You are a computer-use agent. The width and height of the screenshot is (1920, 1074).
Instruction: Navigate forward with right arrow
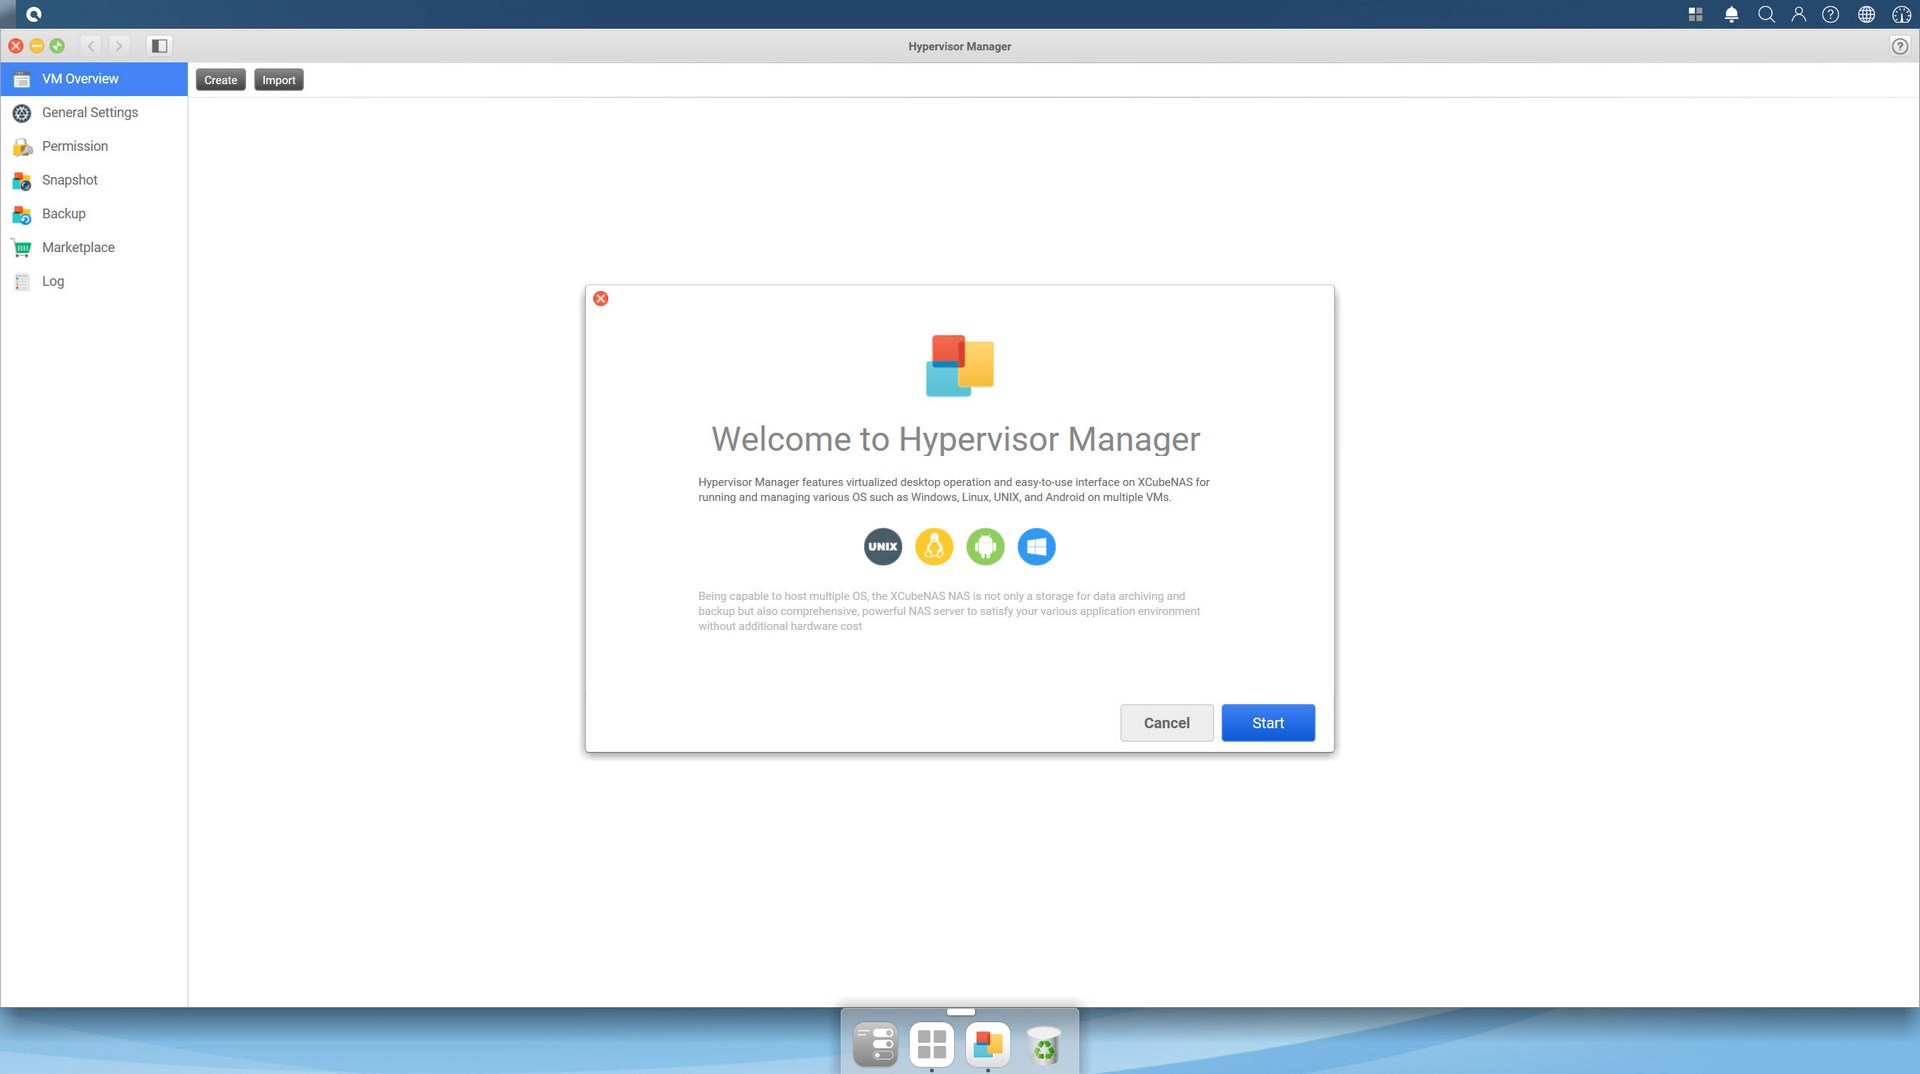click(119, 46)
